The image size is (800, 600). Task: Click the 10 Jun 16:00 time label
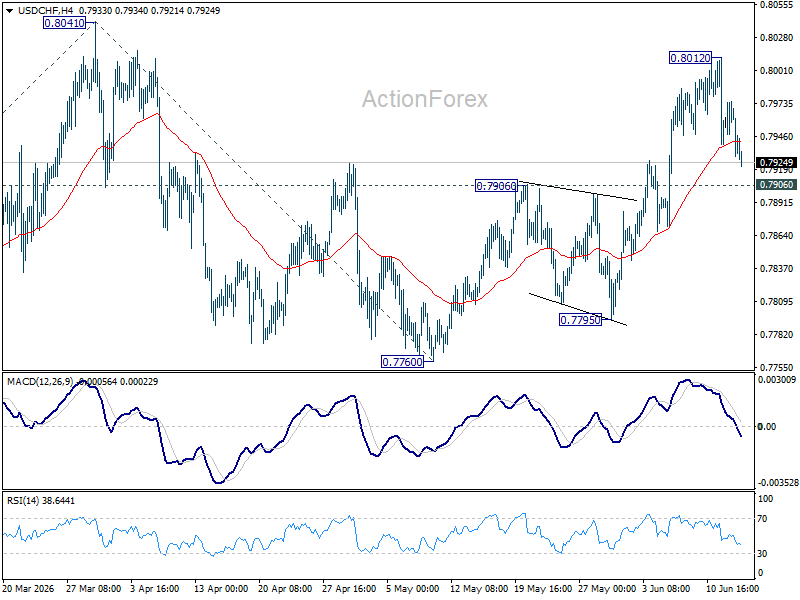click(x=732, y=589)
